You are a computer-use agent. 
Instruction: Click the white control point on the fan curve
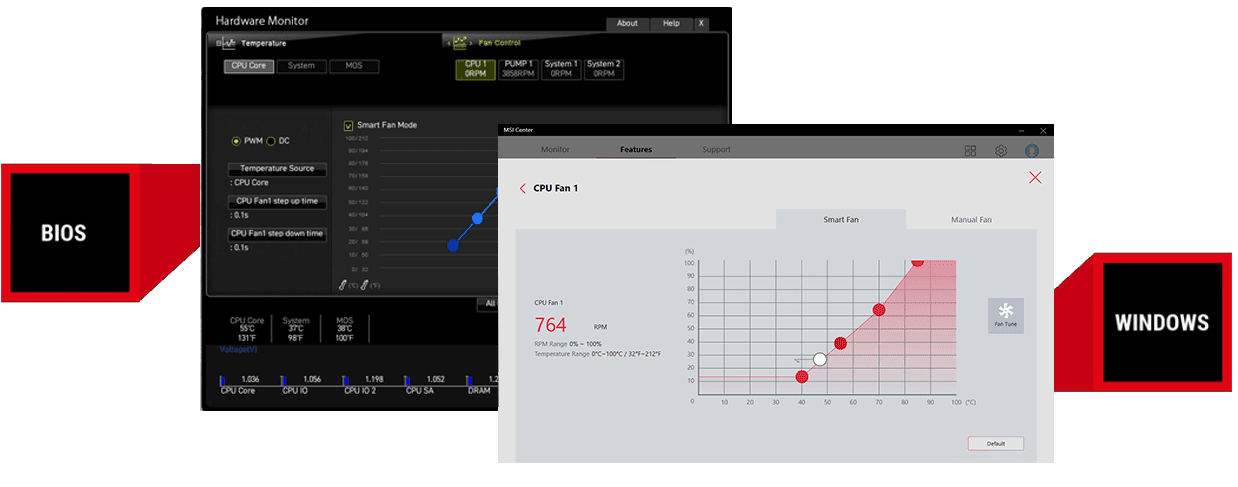coord(820,359)
